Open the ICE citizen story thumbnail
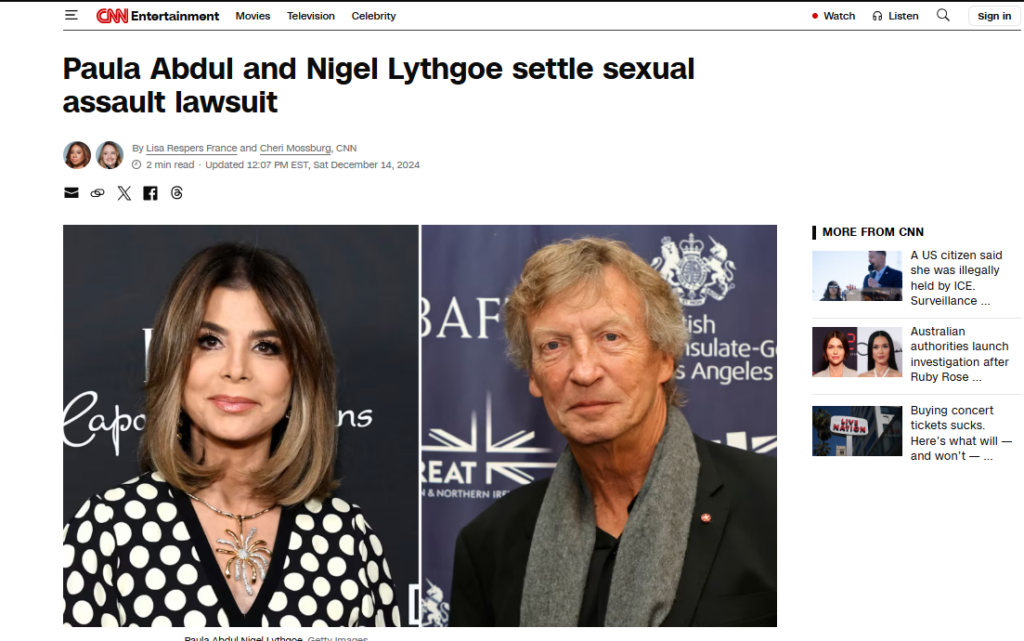 [x=857, y=276]
